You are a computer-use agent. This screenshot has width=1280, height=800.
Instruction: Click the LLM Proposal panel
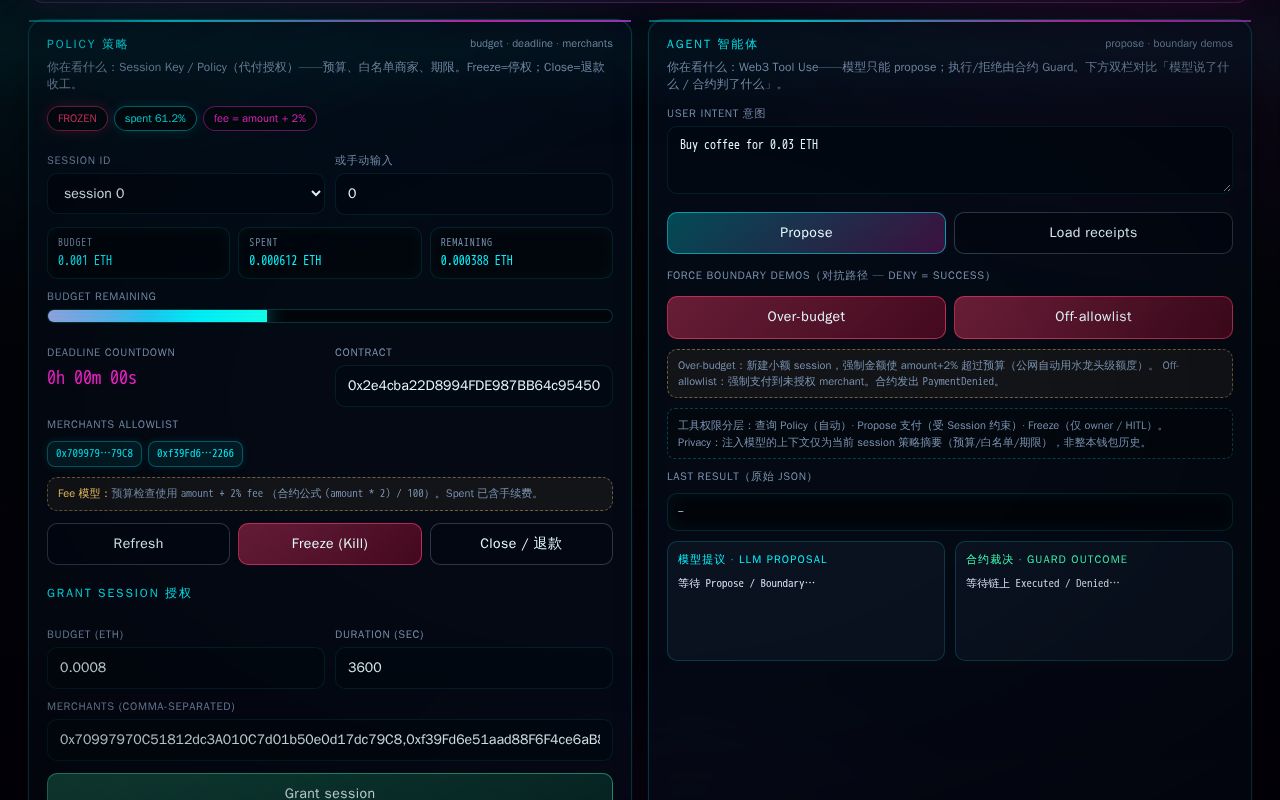(x=806, y=601)
